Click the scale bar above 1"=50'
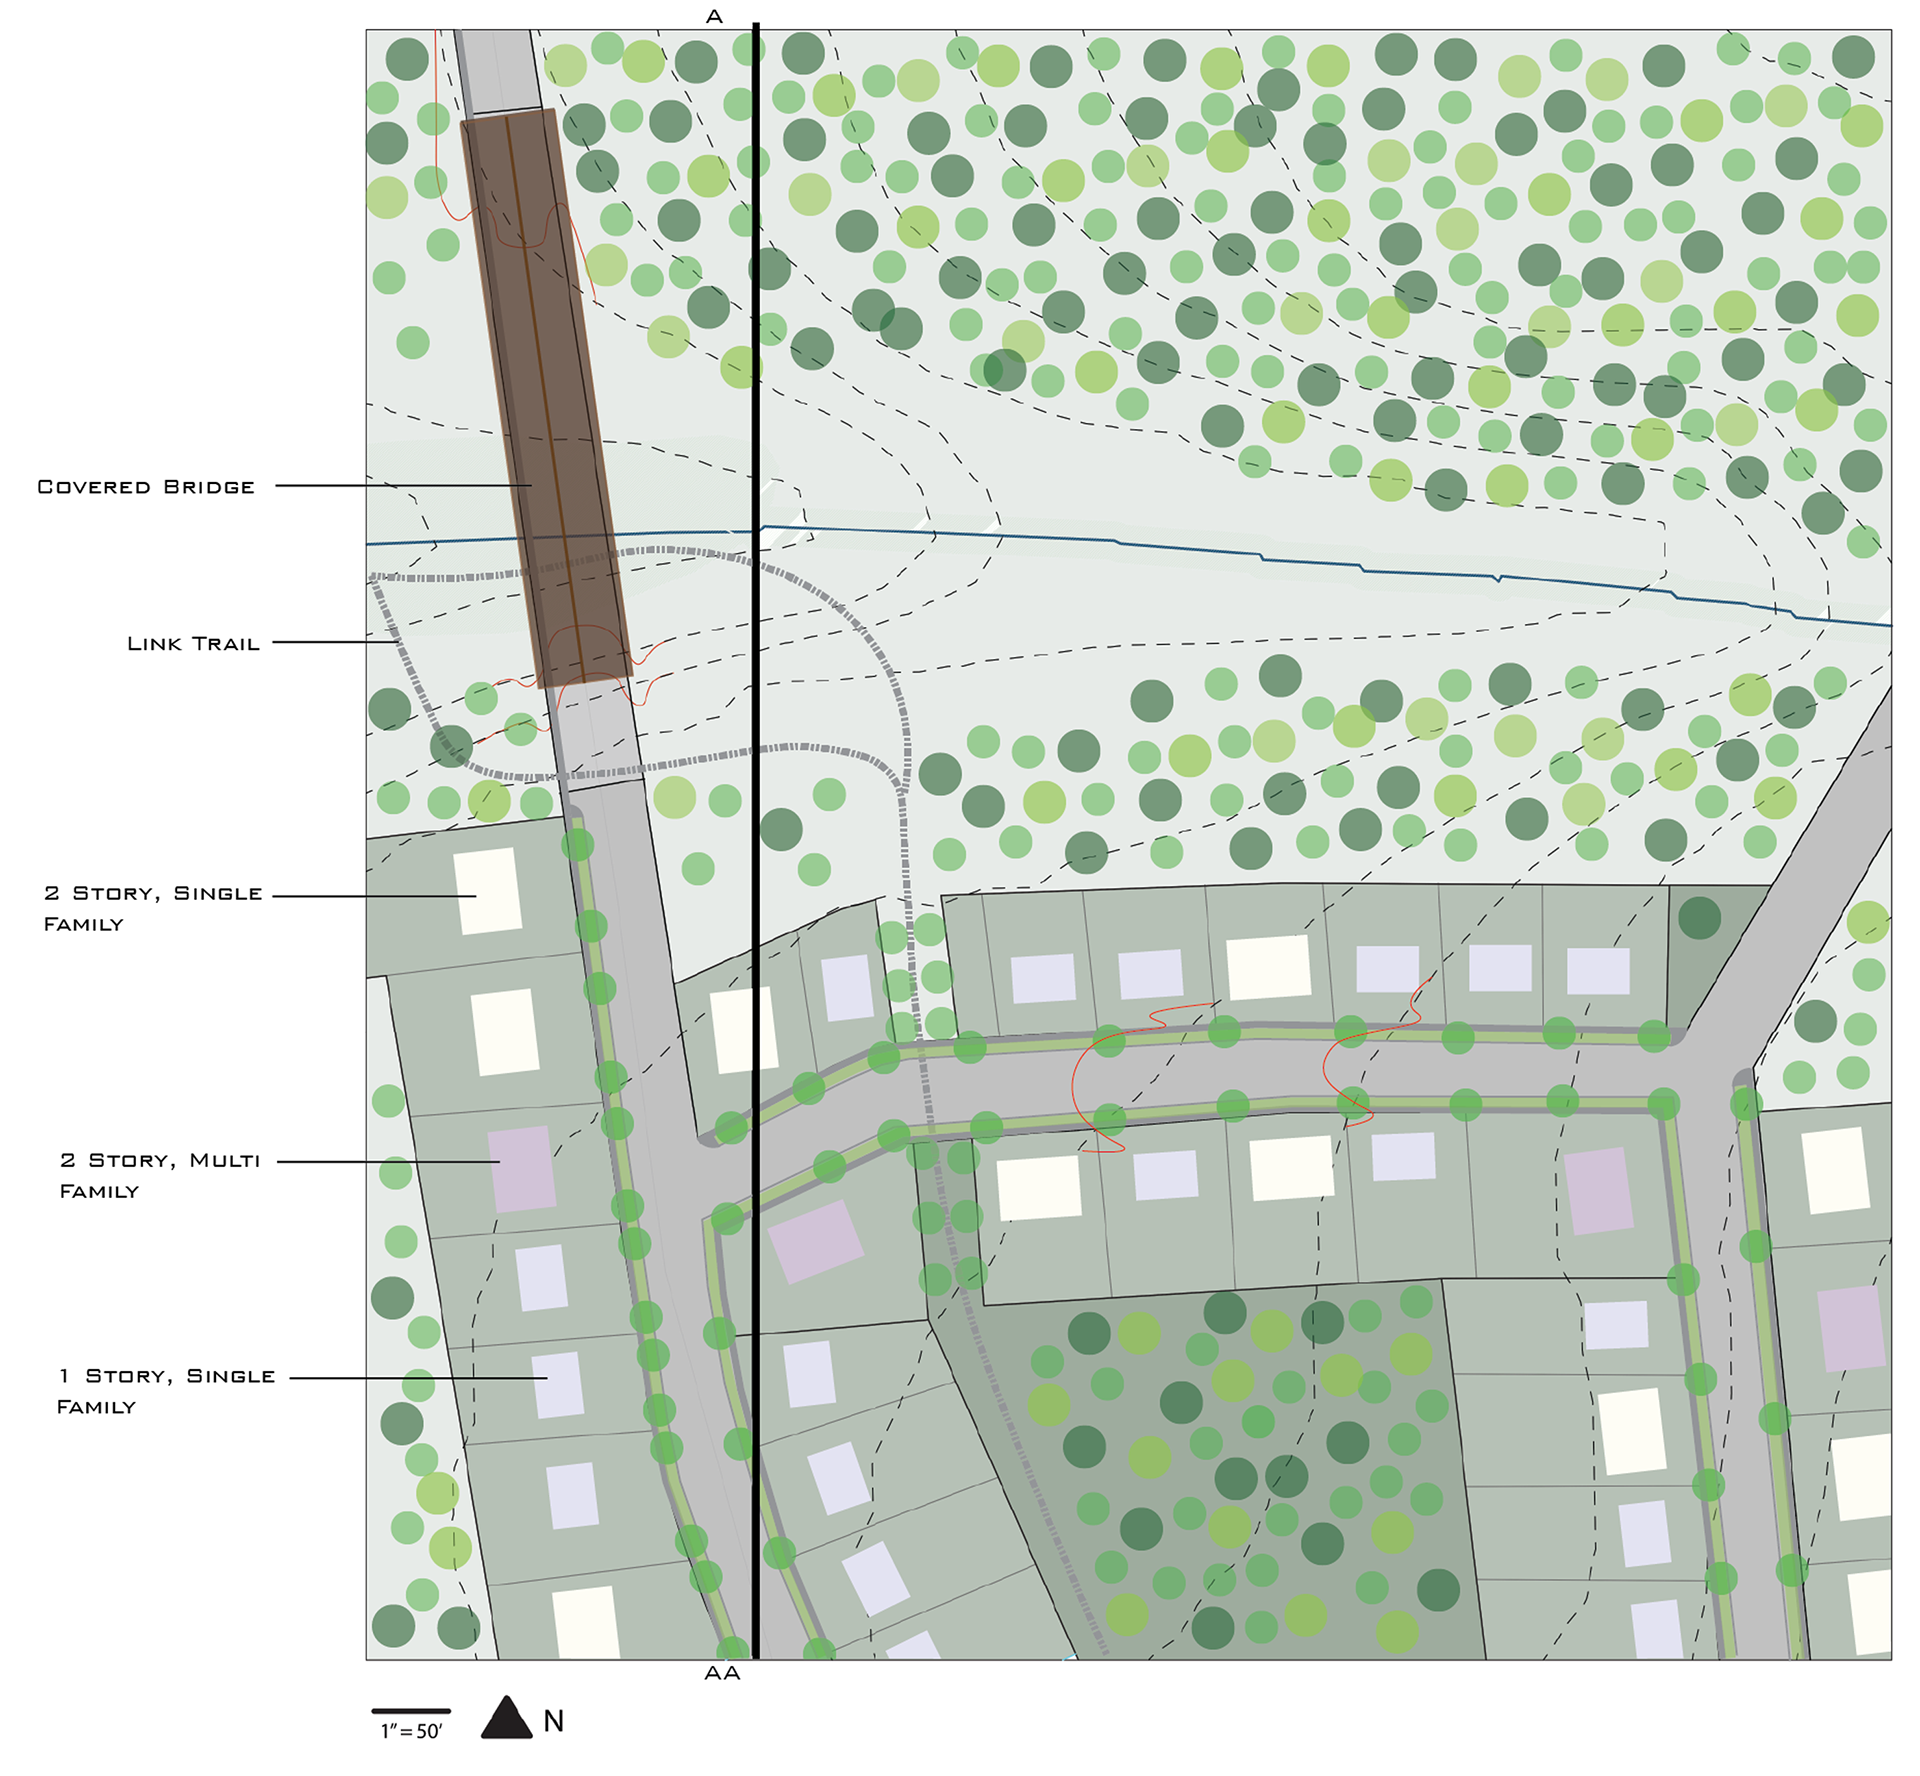 point(411,1711)
